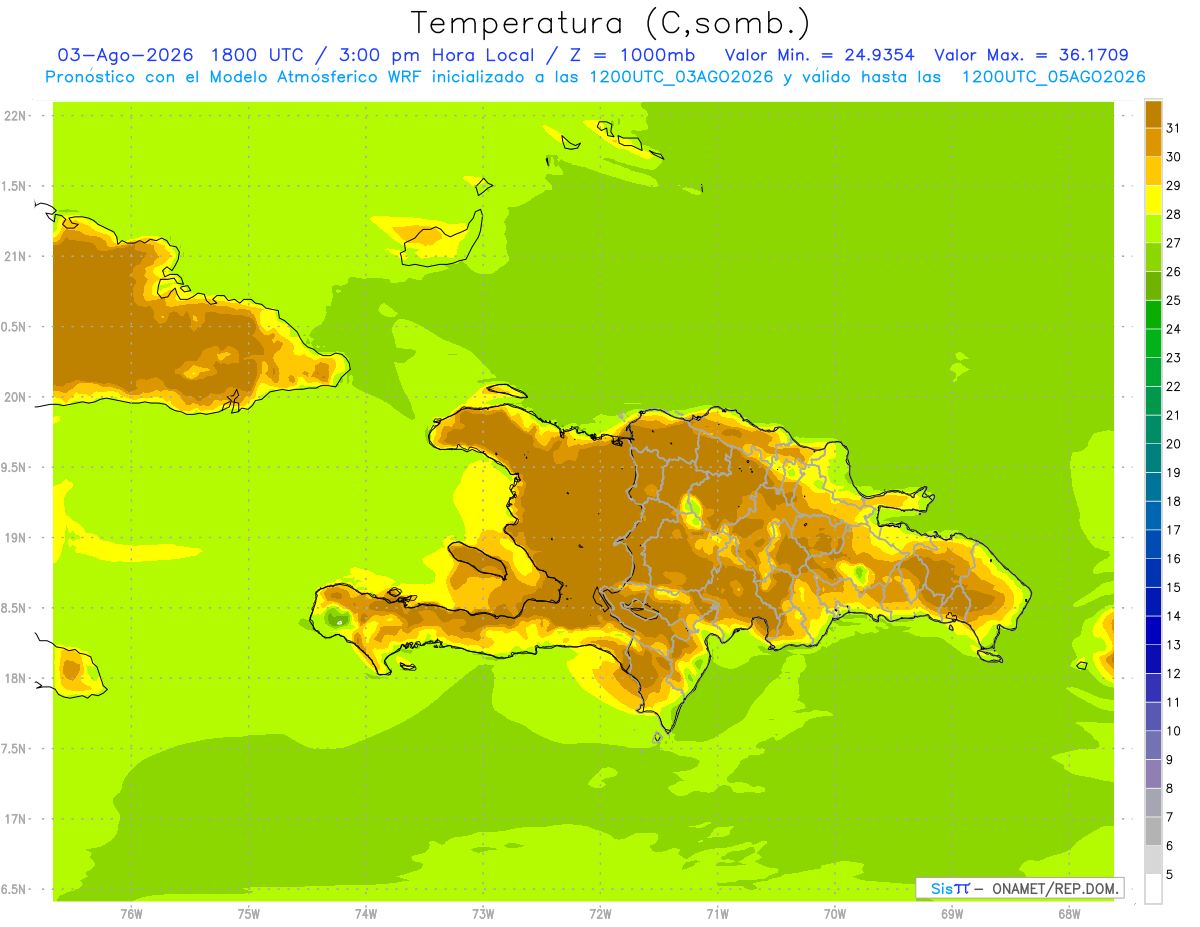Click the '19N' latitude label
1200x927 pixels.
coord(16,538)
